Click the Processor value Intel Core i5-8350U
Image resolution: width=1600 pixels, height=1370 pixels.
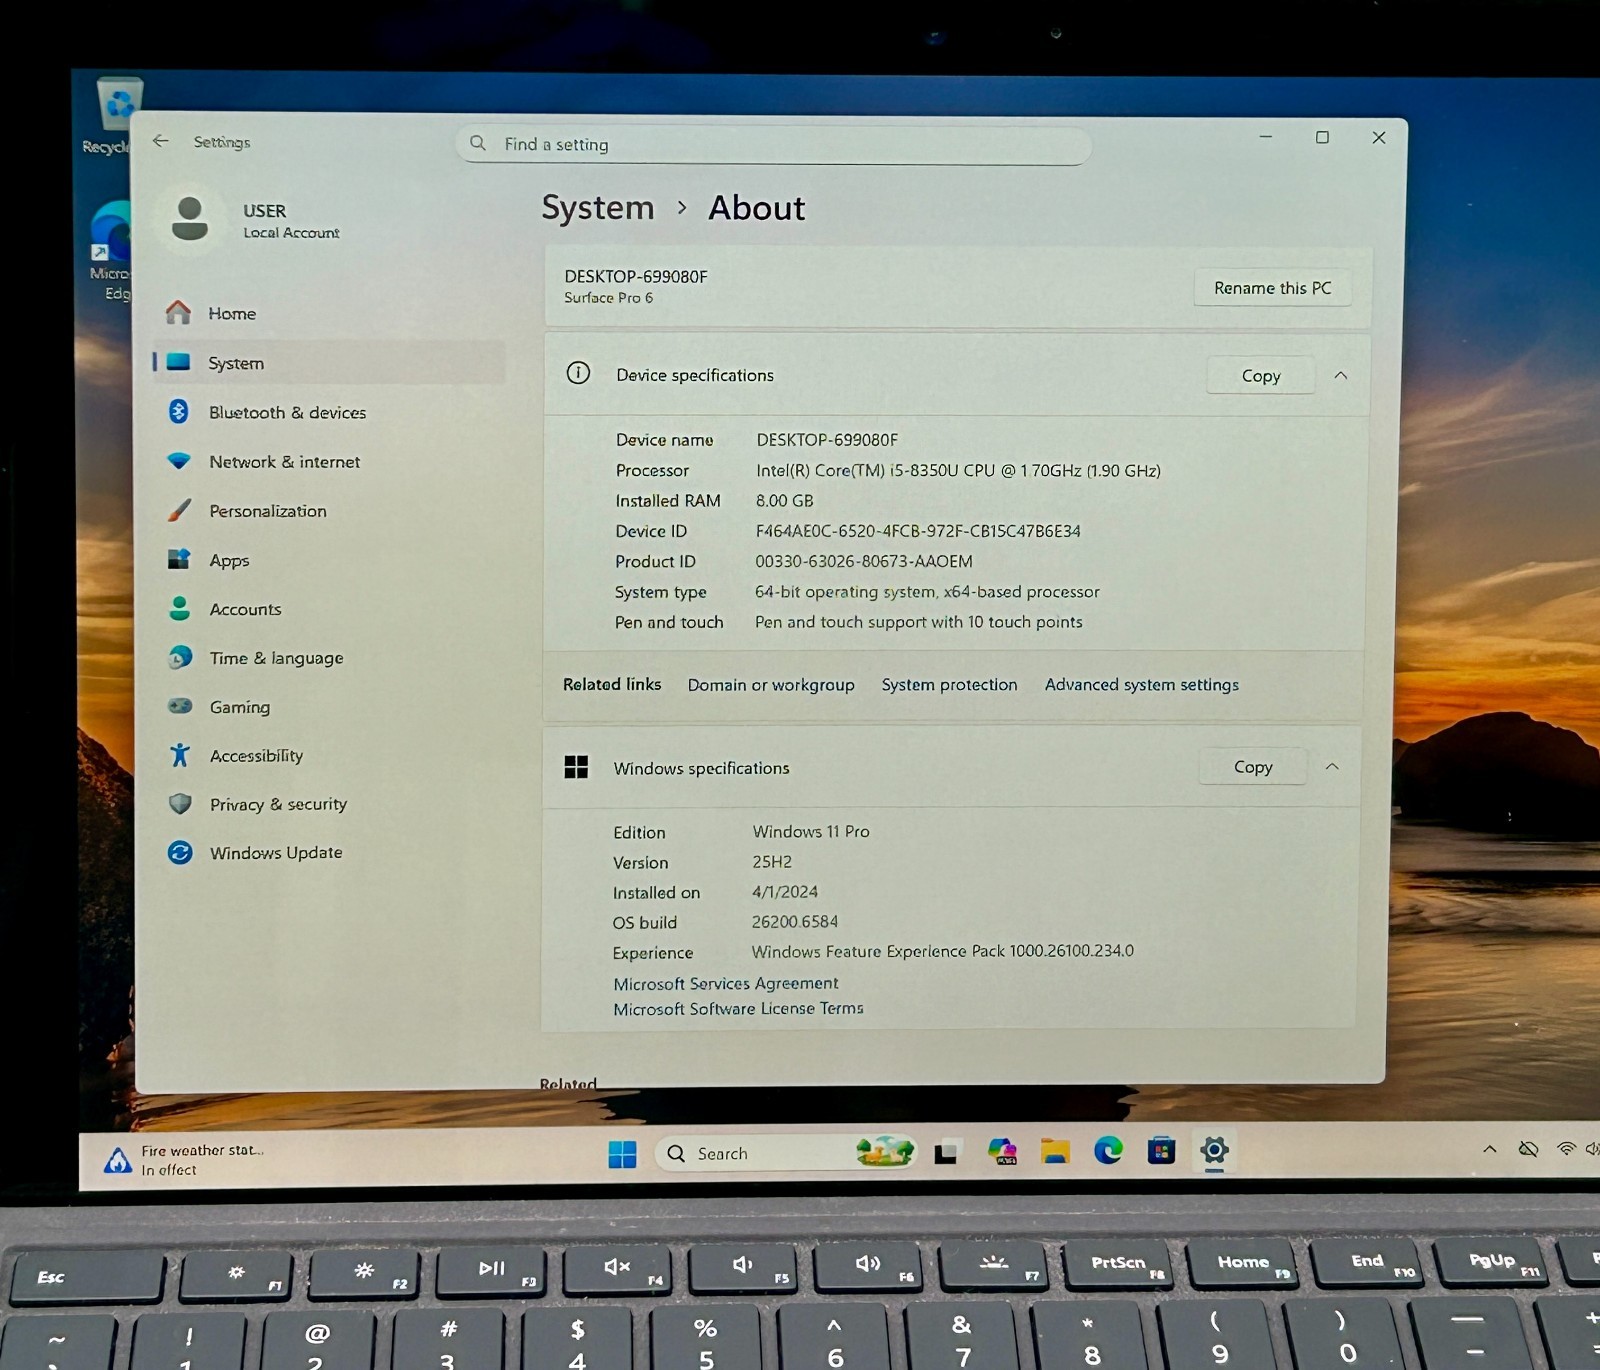tap(958, 471)
